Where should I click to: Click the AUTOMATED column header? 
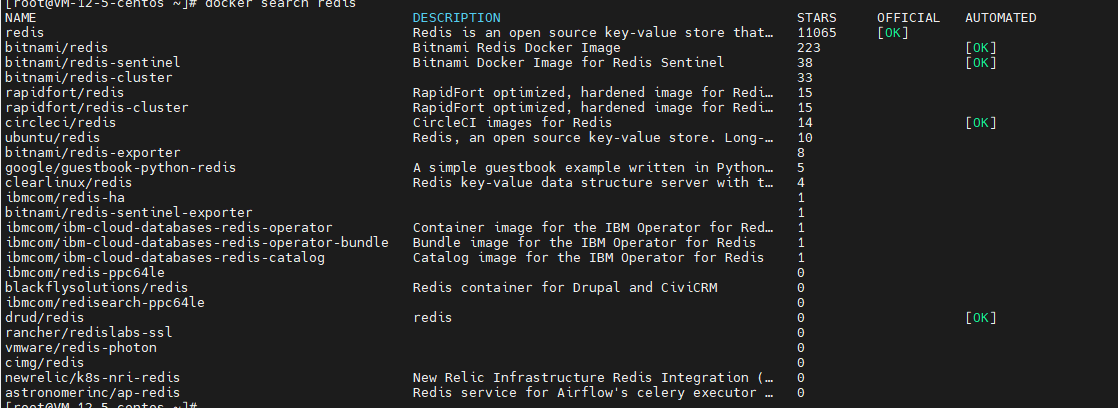coord(1000,18)
